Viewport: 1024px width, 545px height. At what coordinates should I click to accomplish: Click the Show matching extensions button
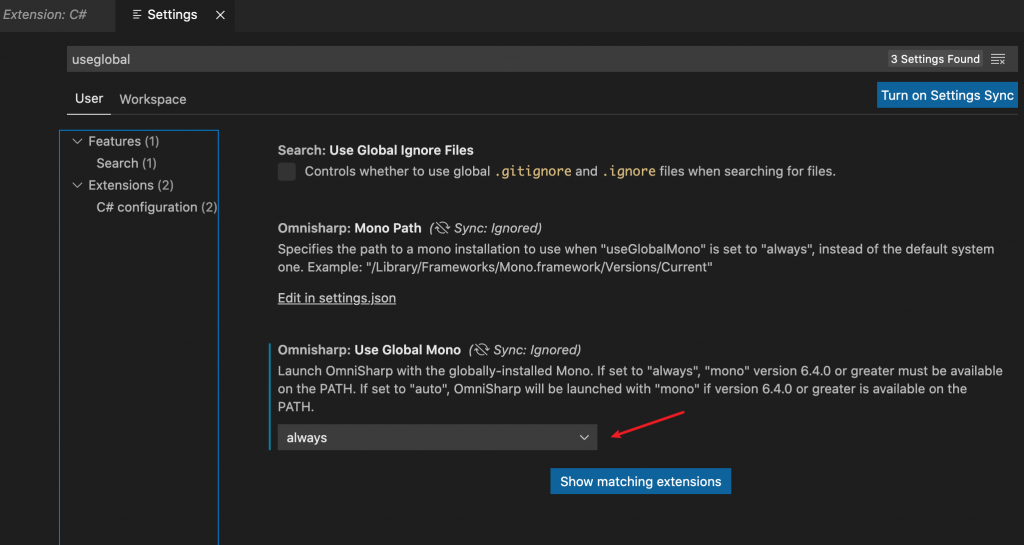(x=640, y=481)
